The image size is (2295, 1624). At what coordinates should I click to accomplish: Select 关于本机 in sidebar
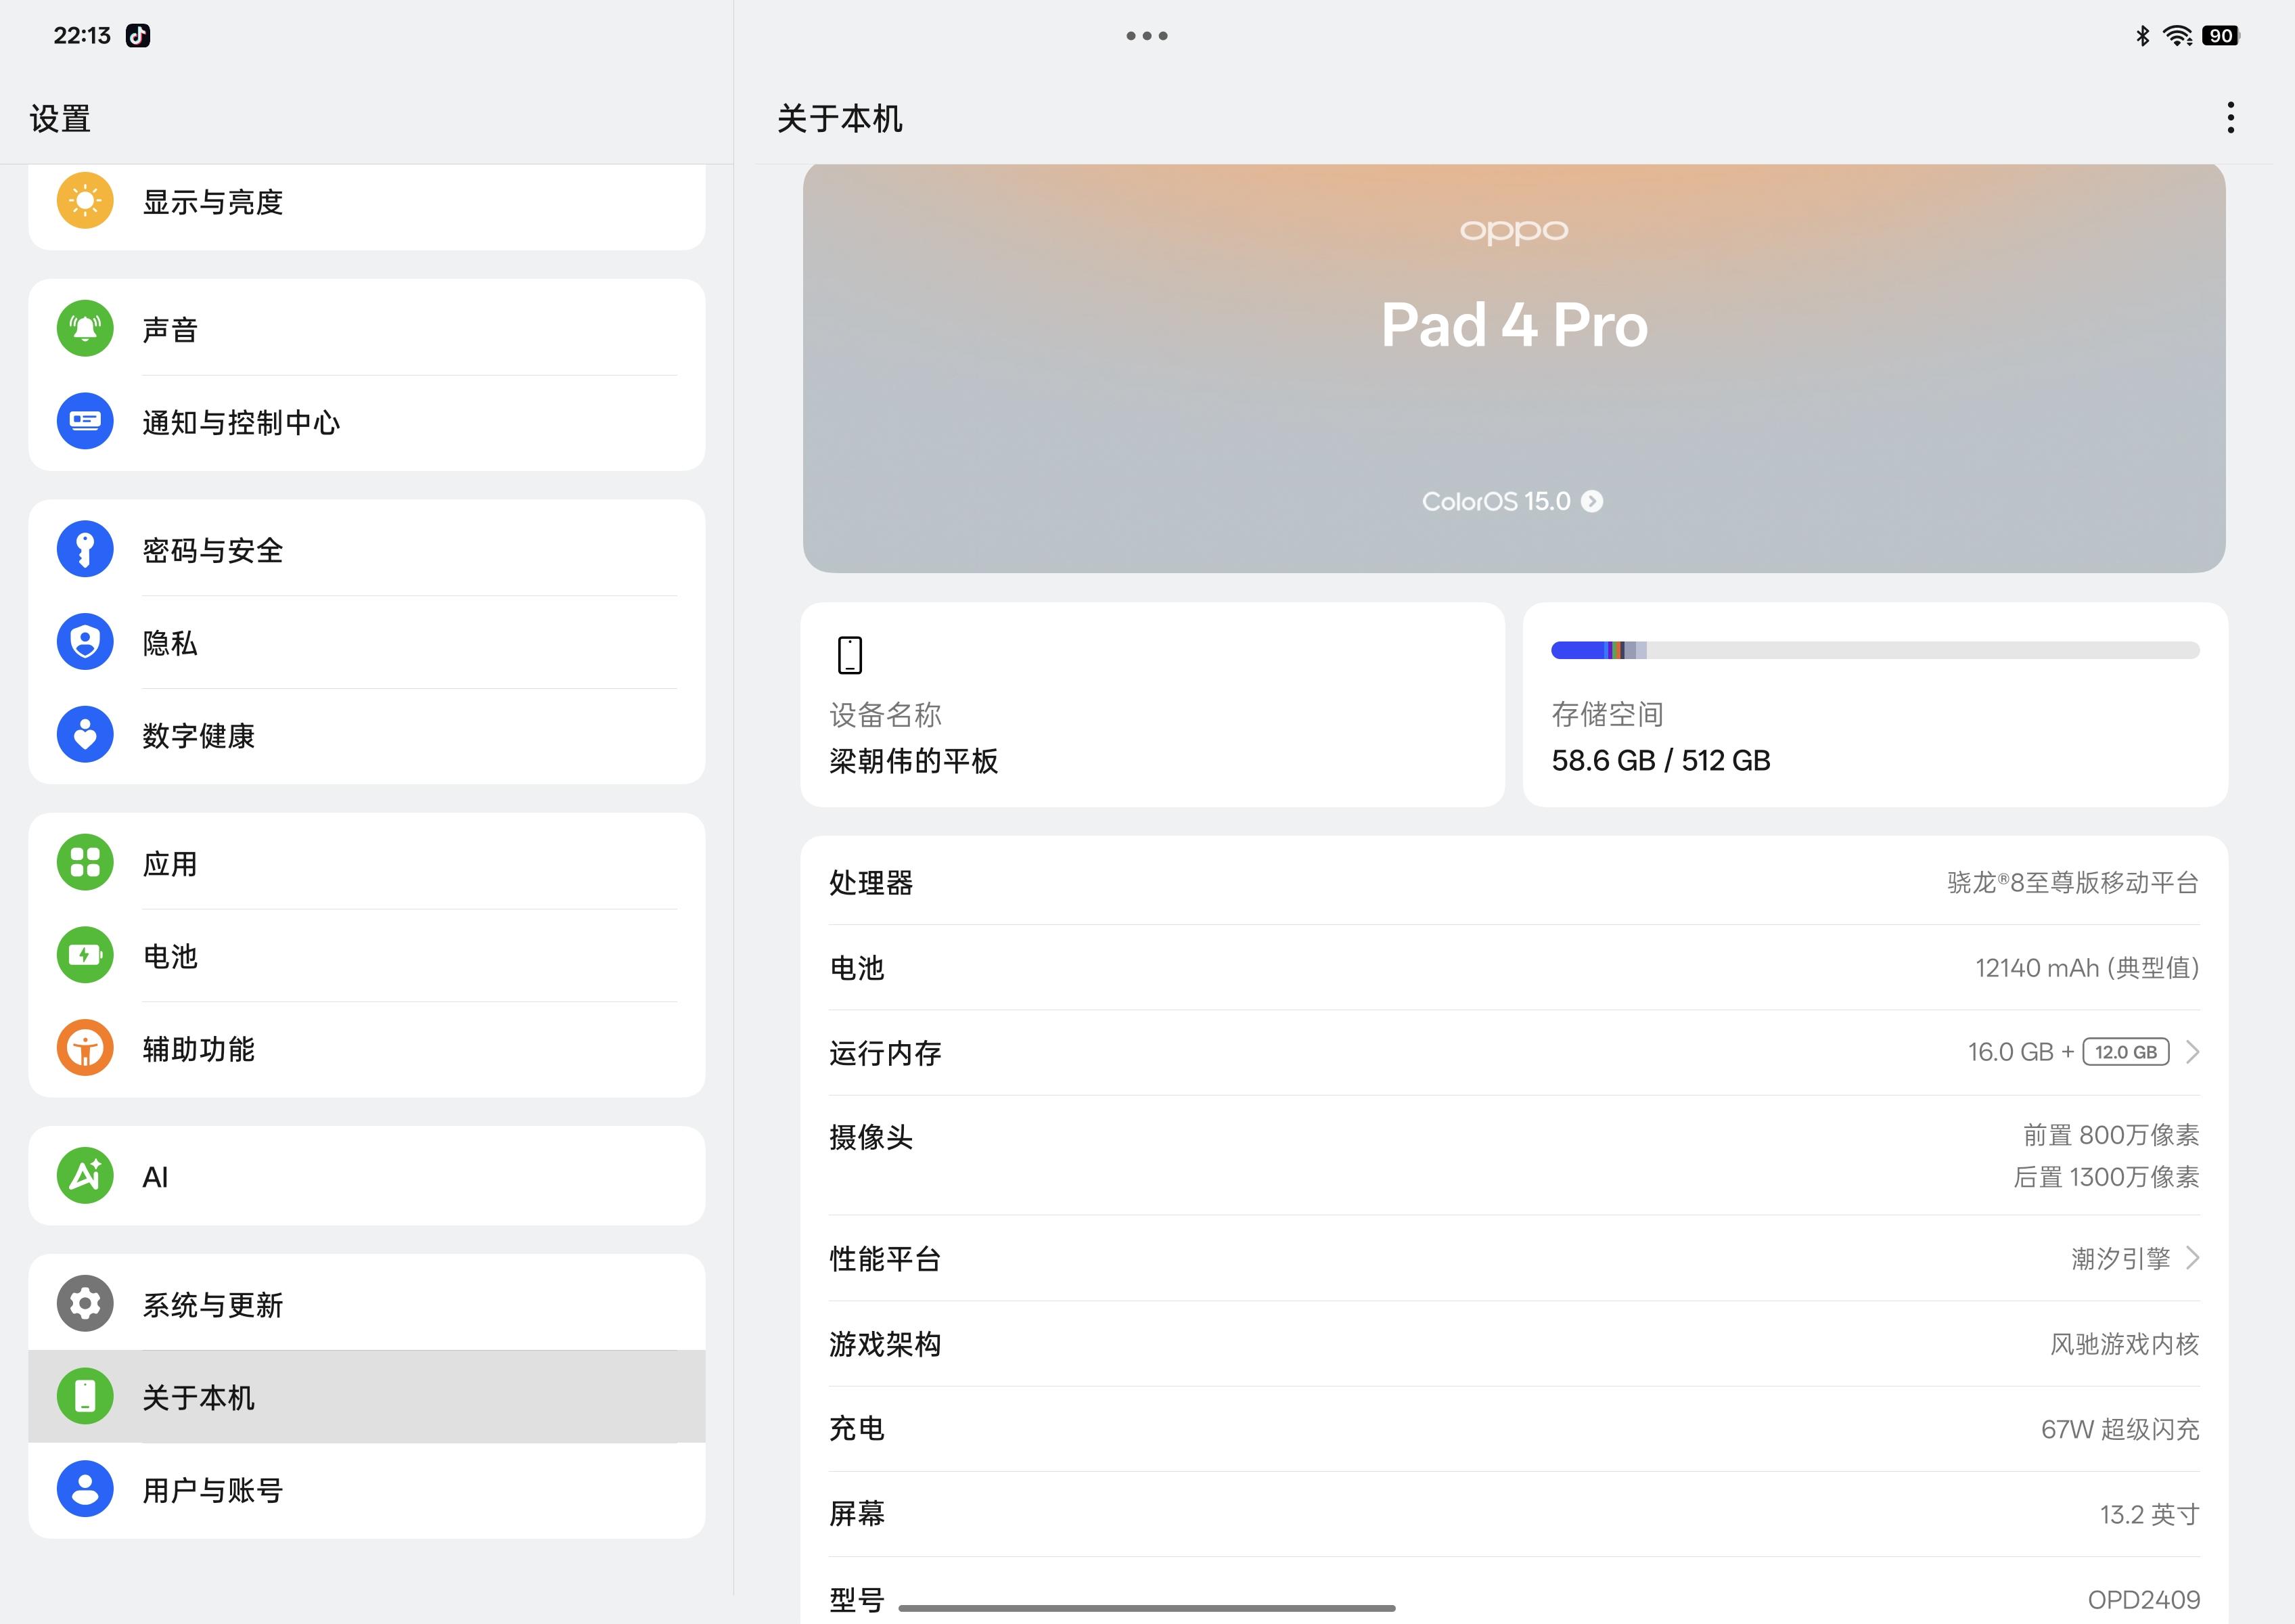(367, 1397)
